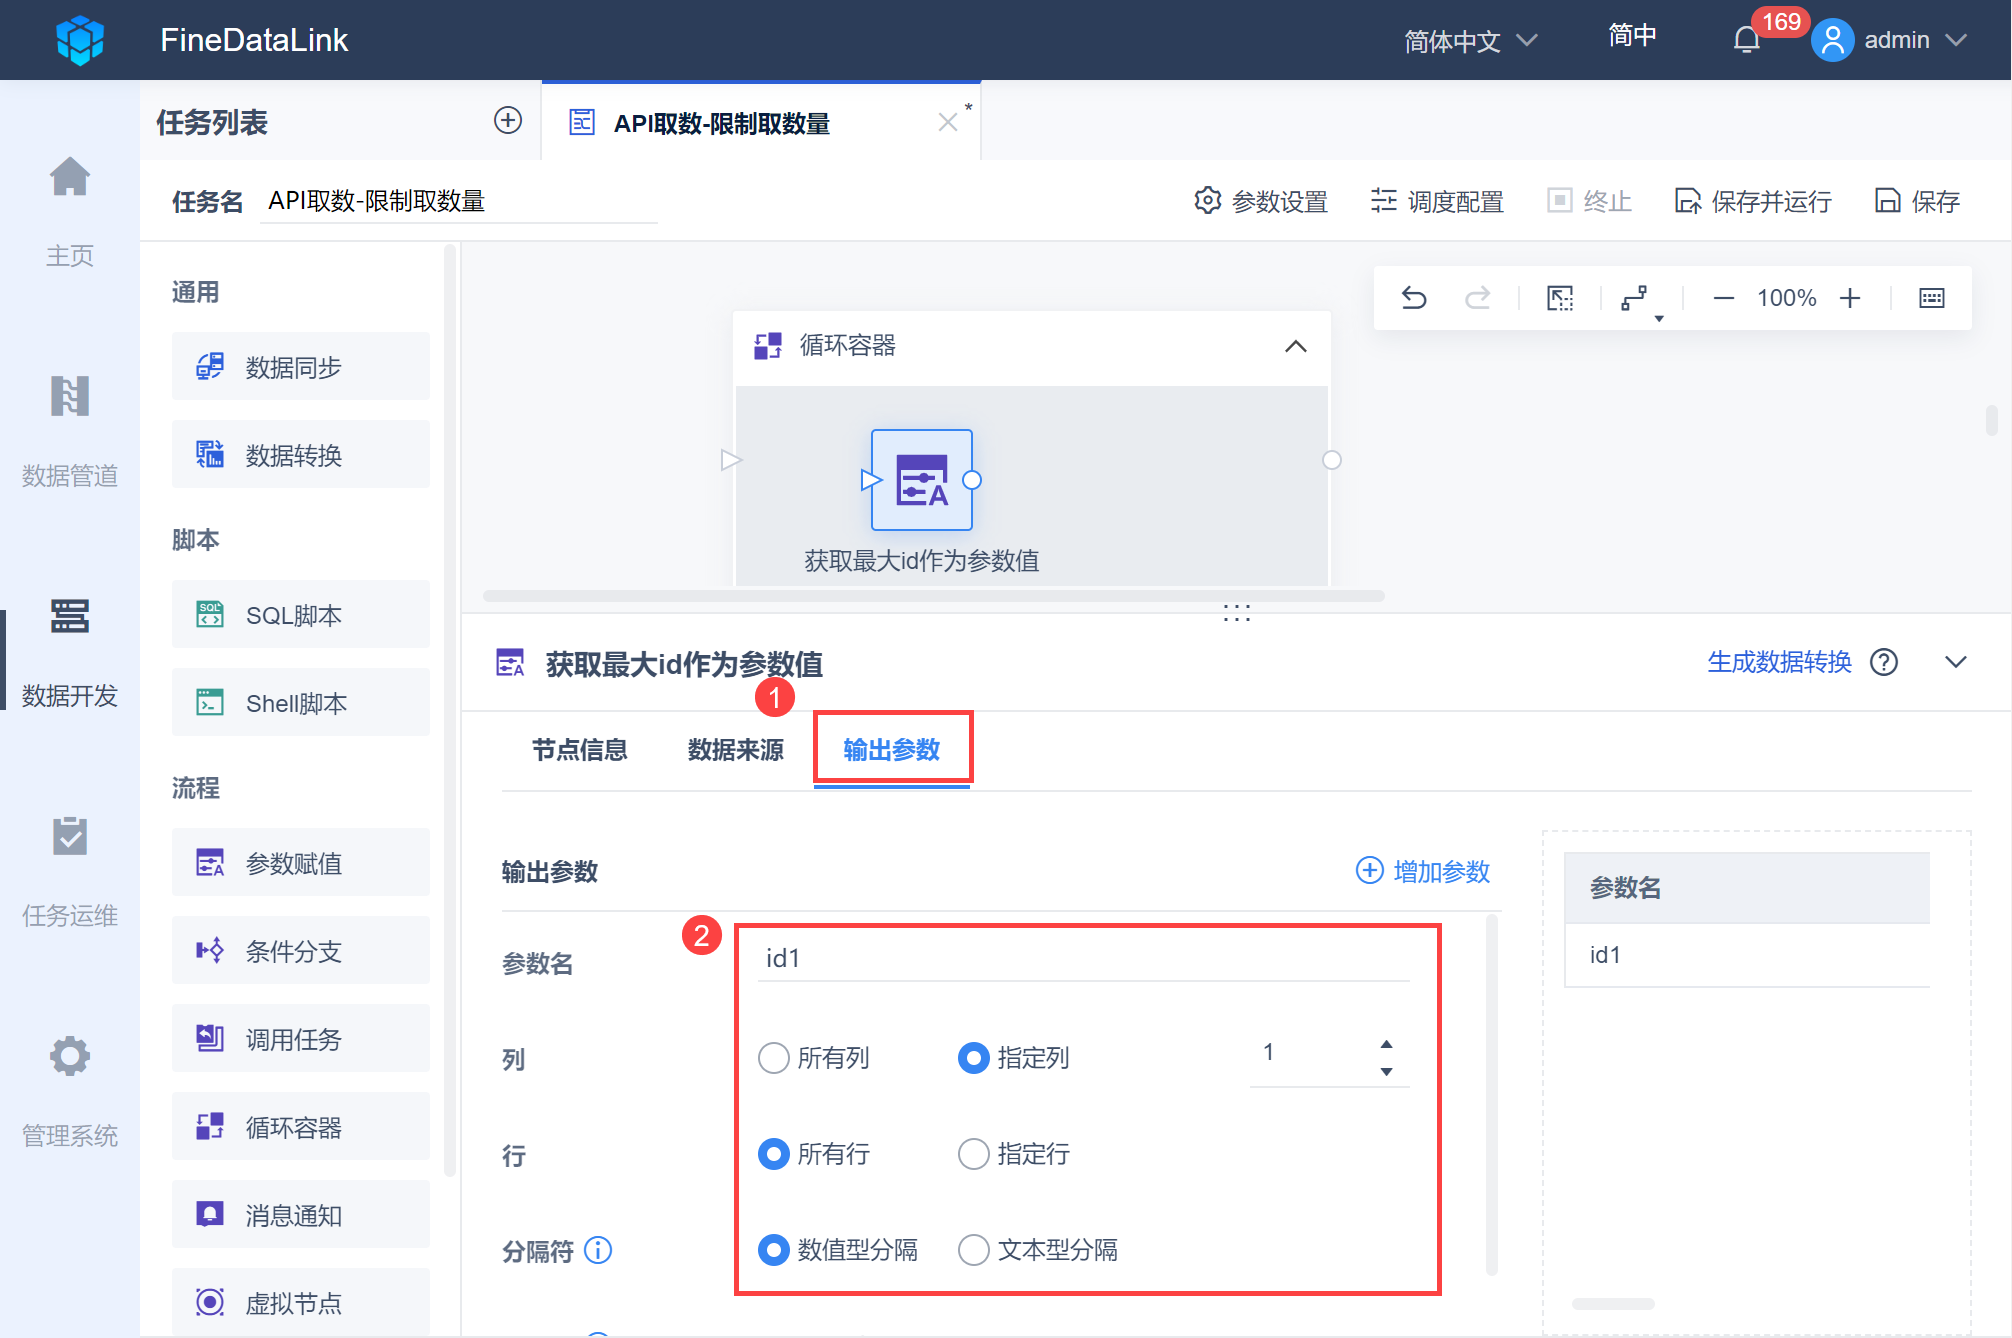Switch to the 节点信息 tab

point(579,750)
